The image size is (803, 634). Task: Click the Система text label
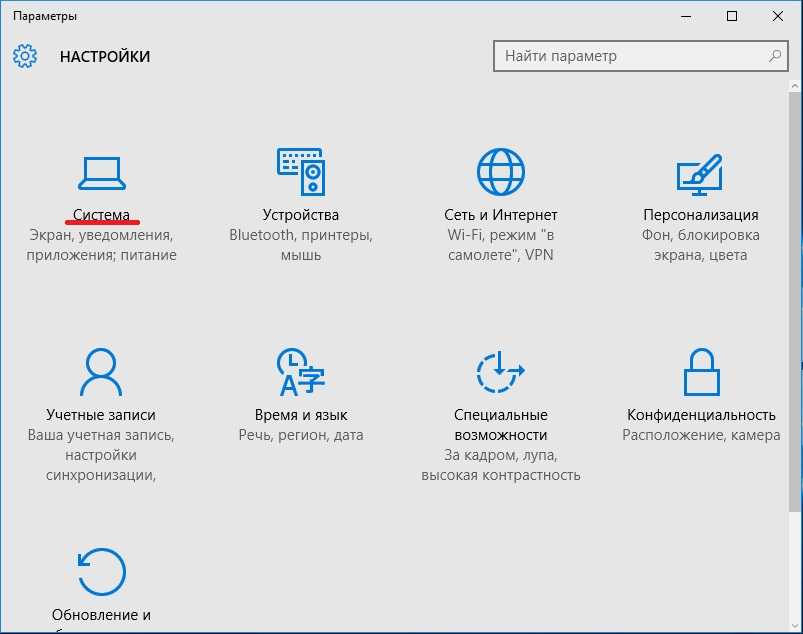point(101,214)
